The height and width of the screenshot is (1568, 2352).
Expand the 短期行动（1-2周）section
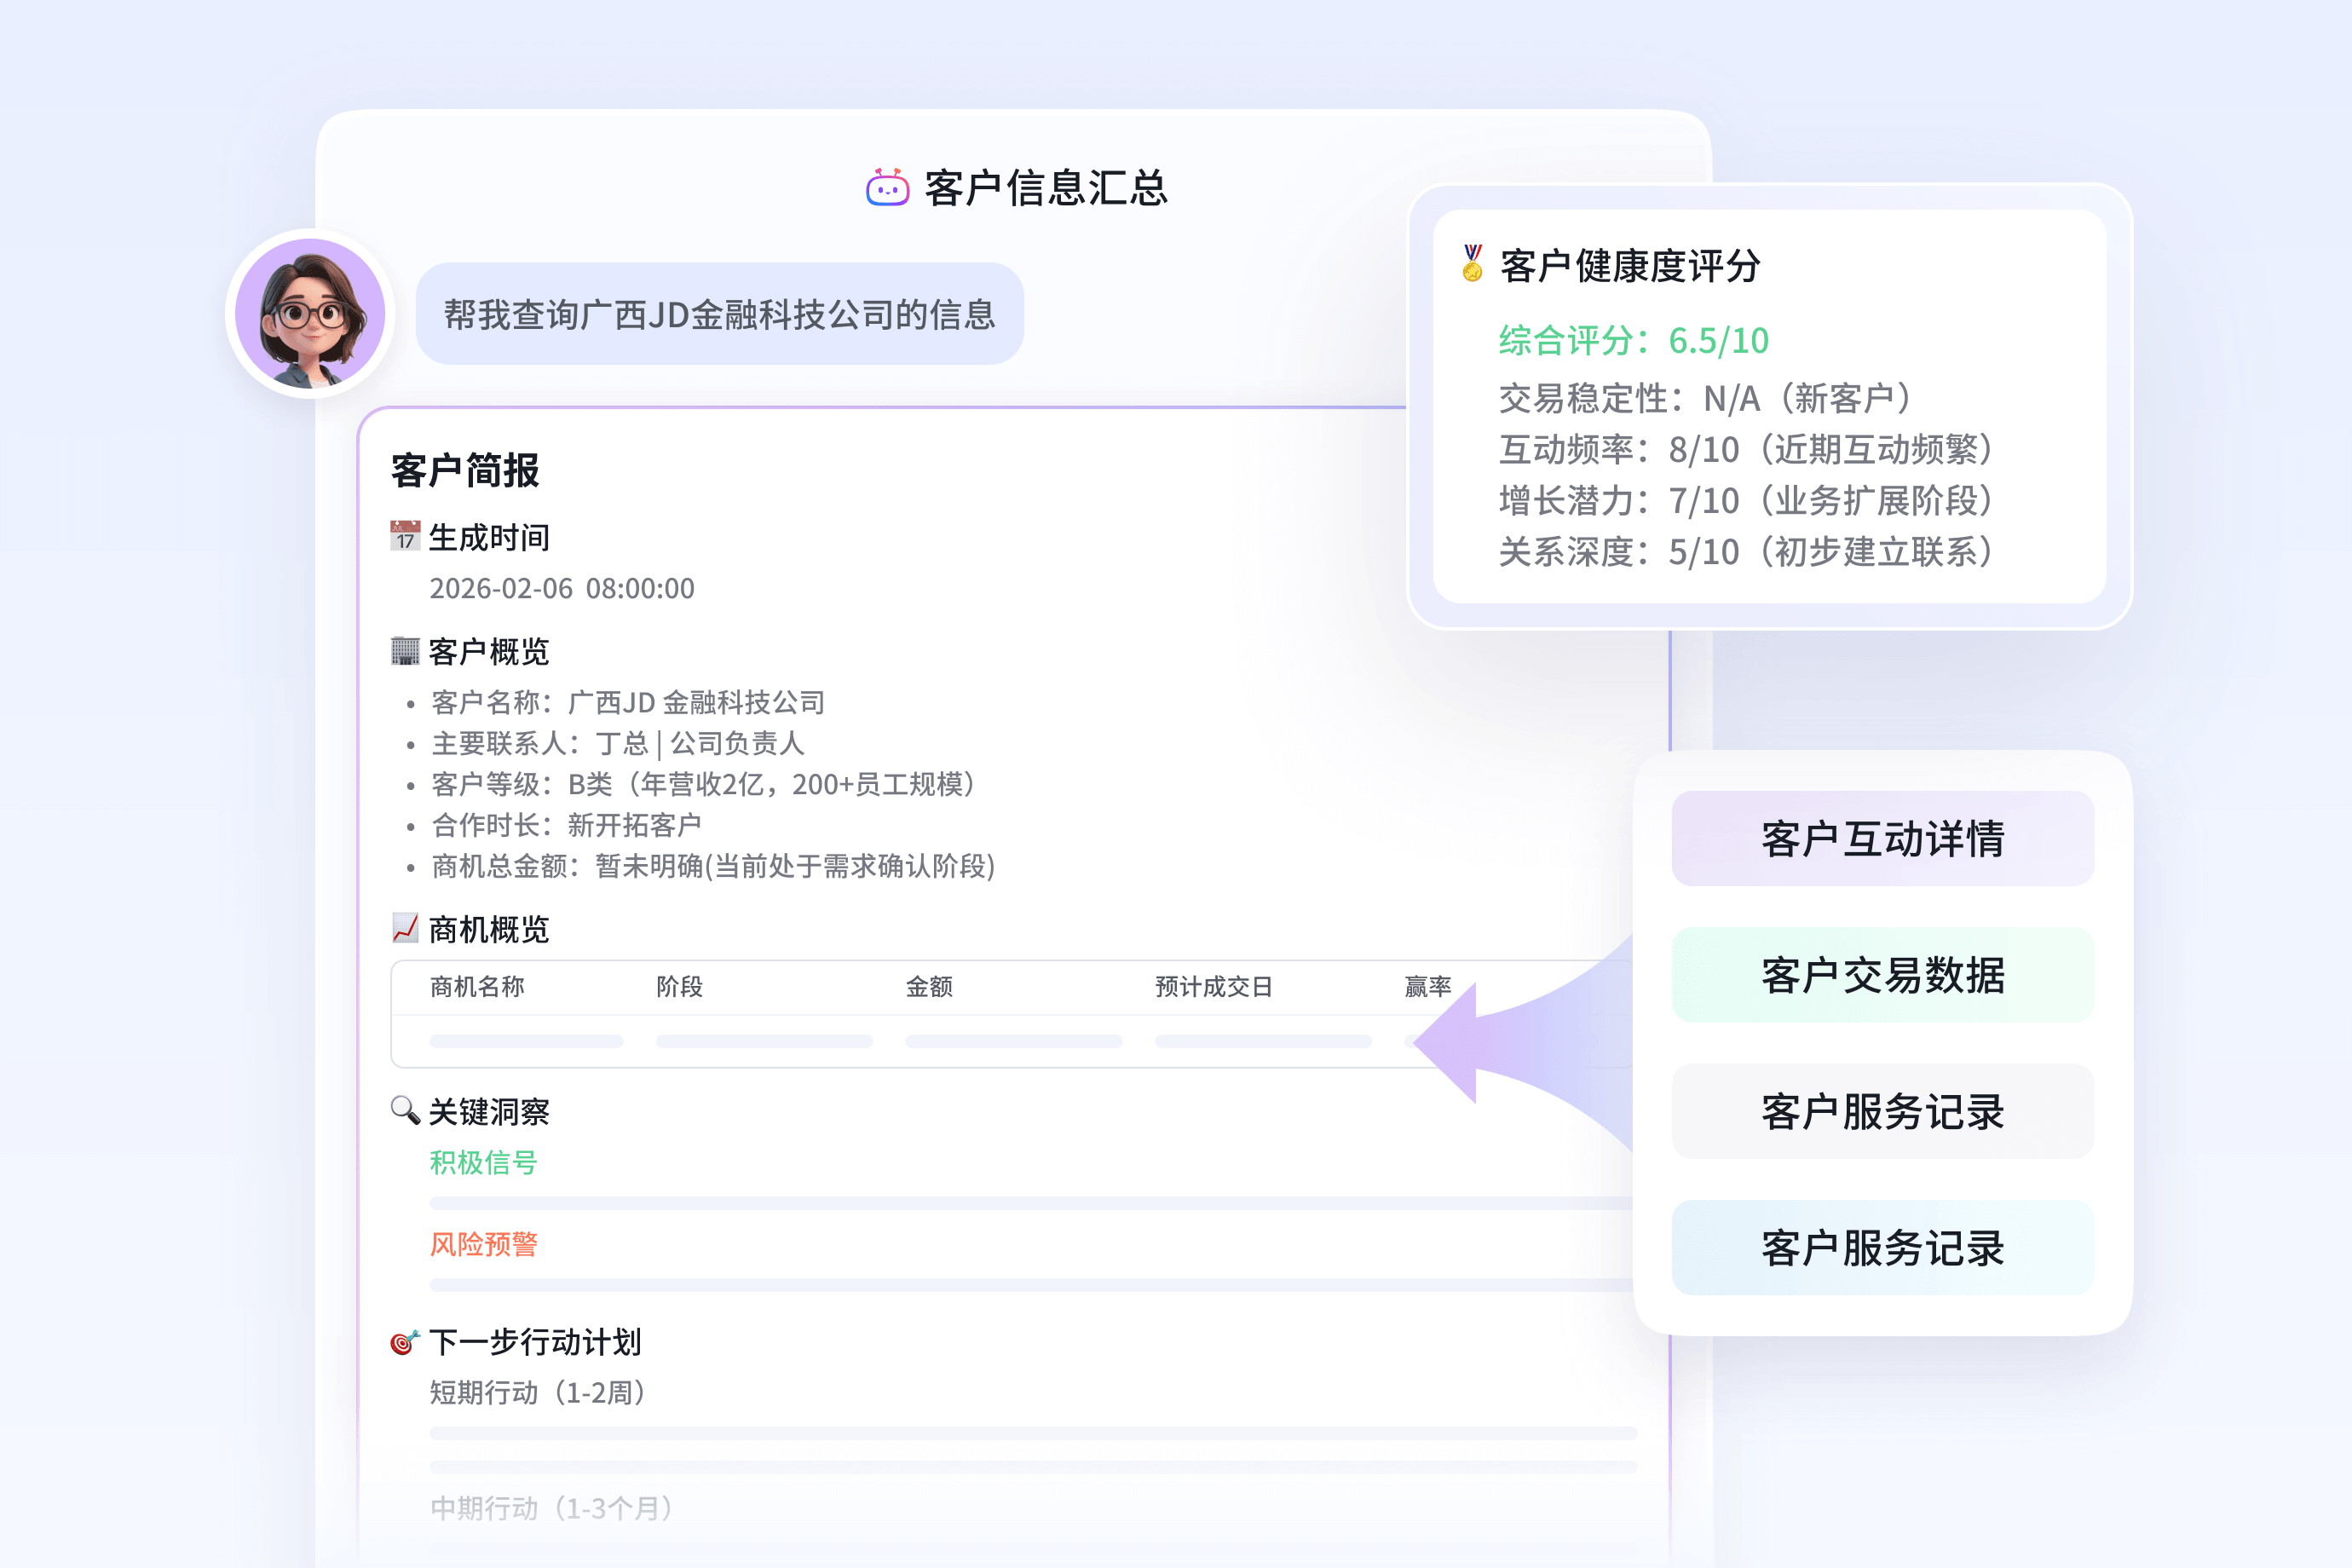(537, 1391)
